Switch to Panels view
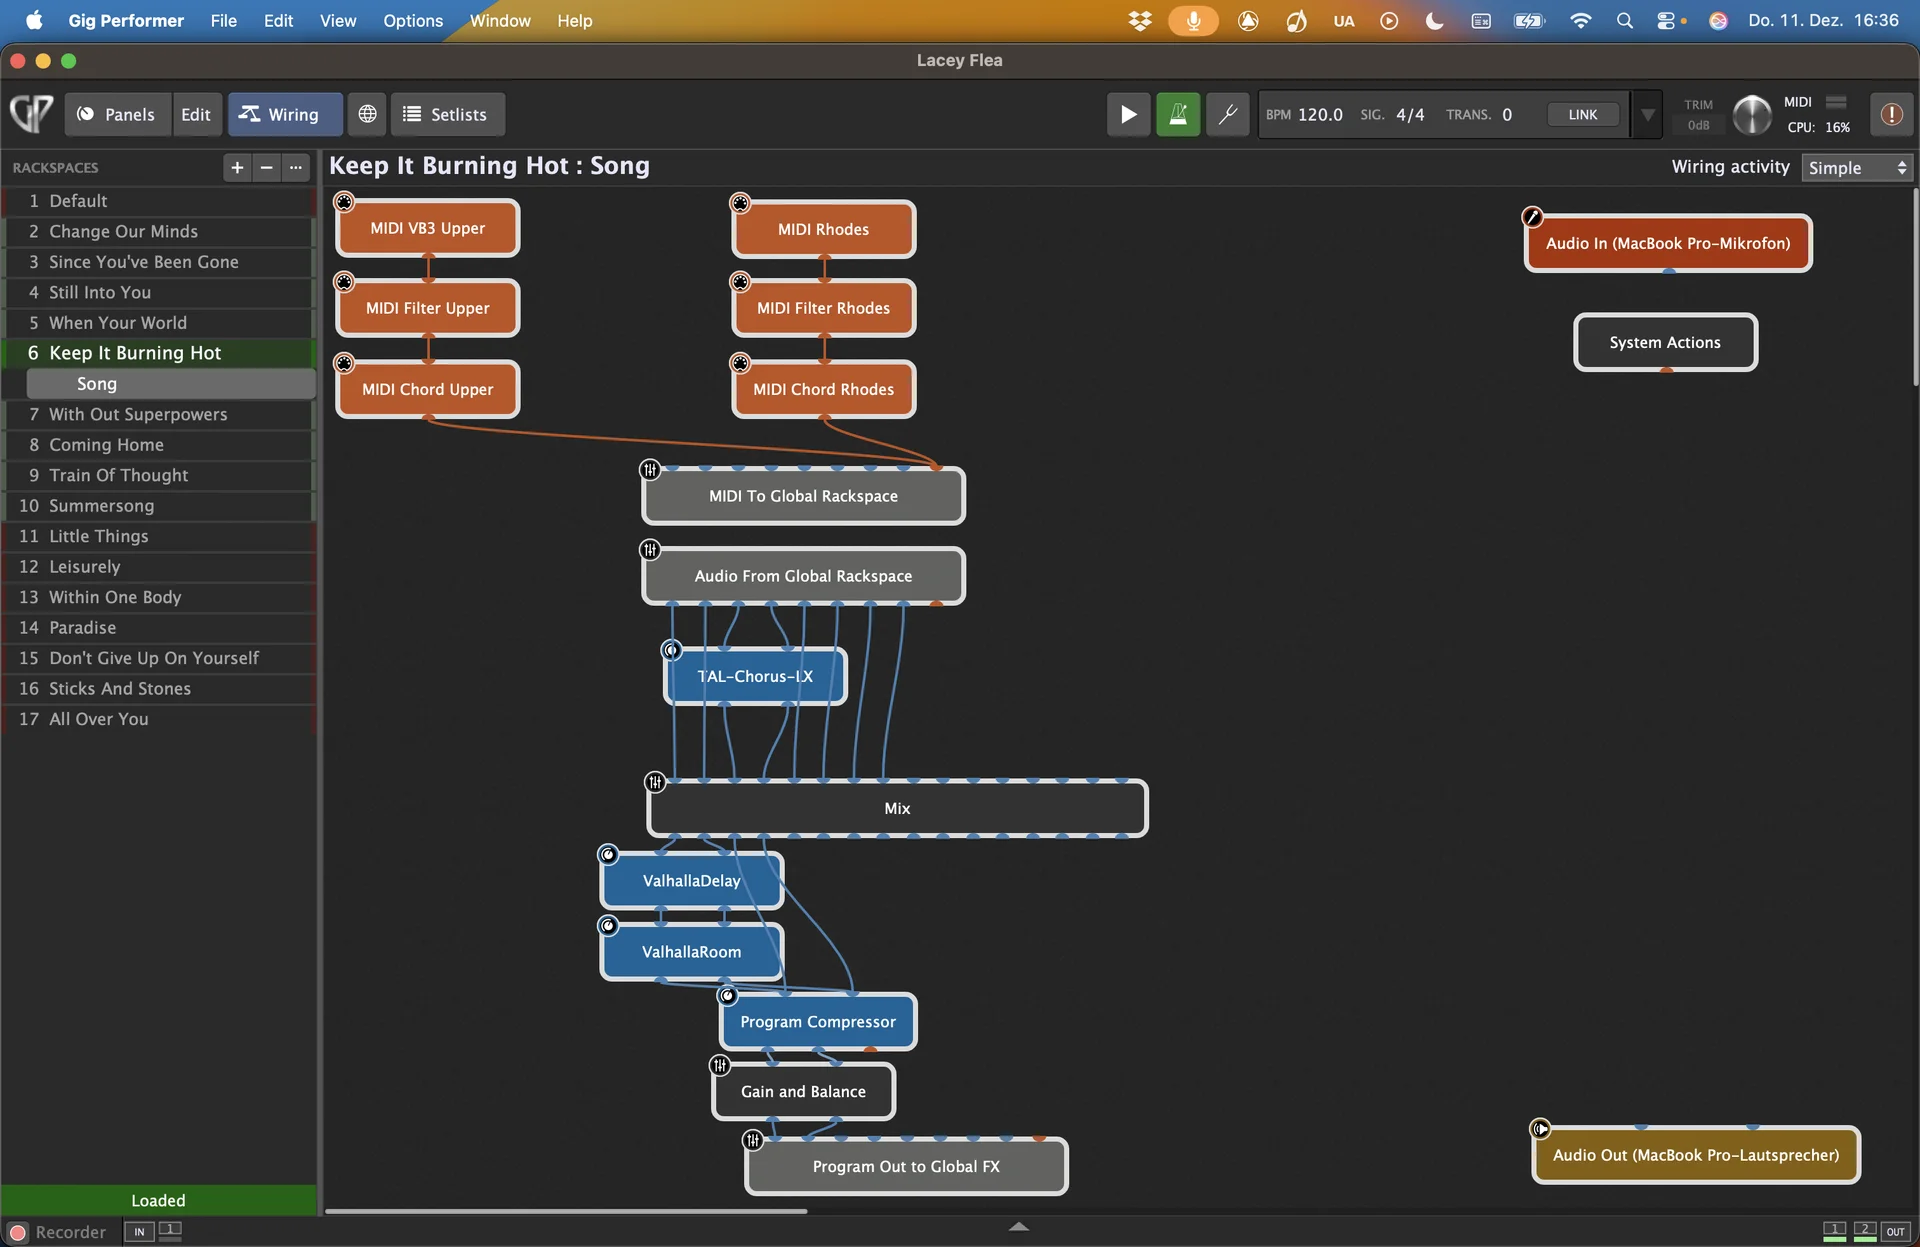The height and width of the screenshot is (1247, 1920). tap(117, 114)
